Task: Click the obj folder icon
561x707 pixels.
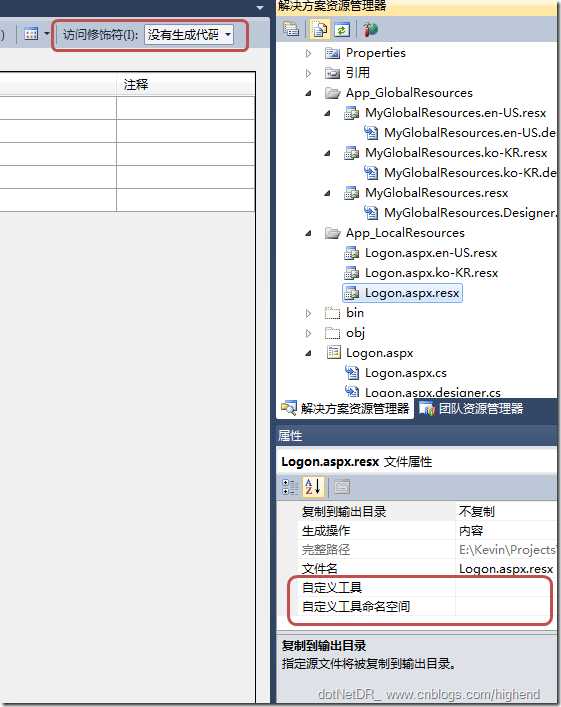Action: (x=332, y=333)
